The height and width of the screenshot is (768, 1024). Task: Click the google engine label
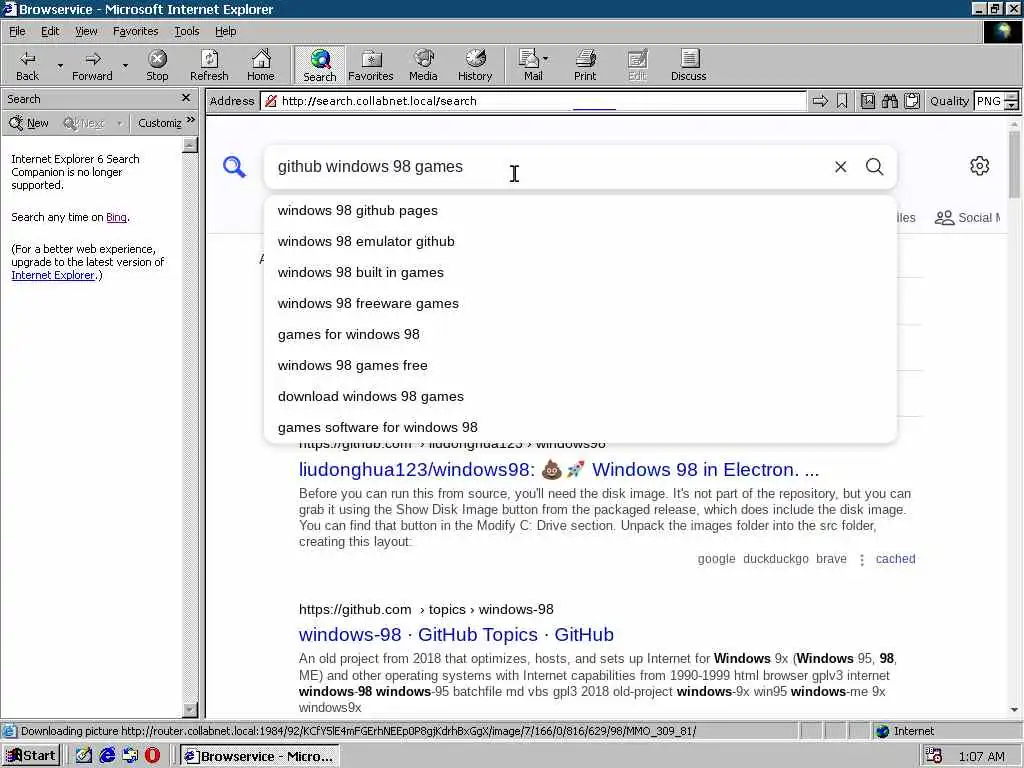(x=716, y=559)
